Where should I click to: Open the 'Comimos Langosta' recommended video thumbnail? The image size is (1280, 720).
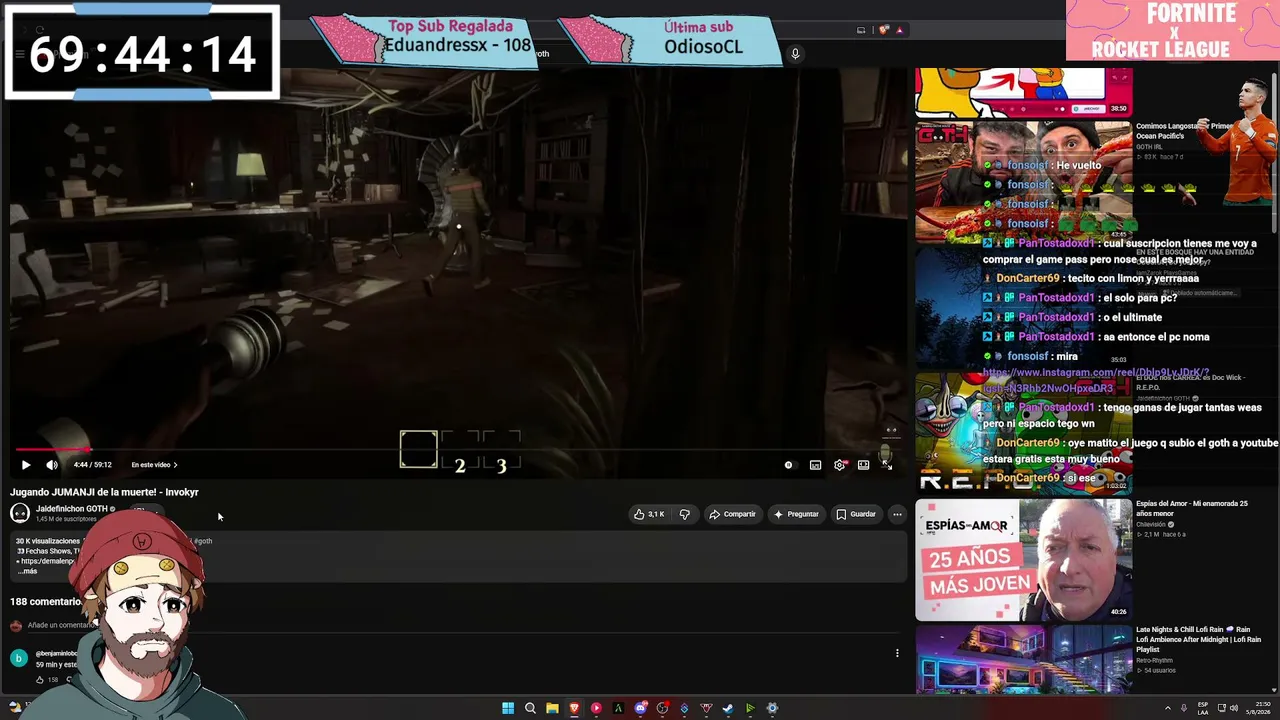coord(1023,181)
